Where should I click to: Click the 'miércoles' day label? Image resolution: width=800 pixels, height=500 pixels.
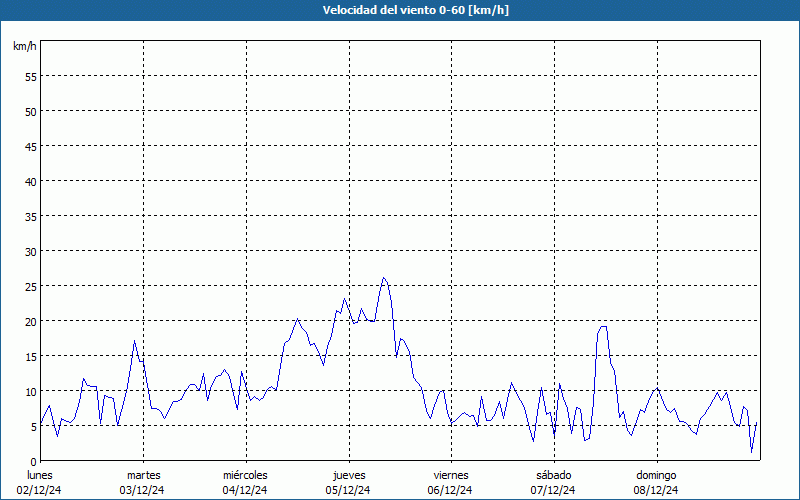click(245, 475)
